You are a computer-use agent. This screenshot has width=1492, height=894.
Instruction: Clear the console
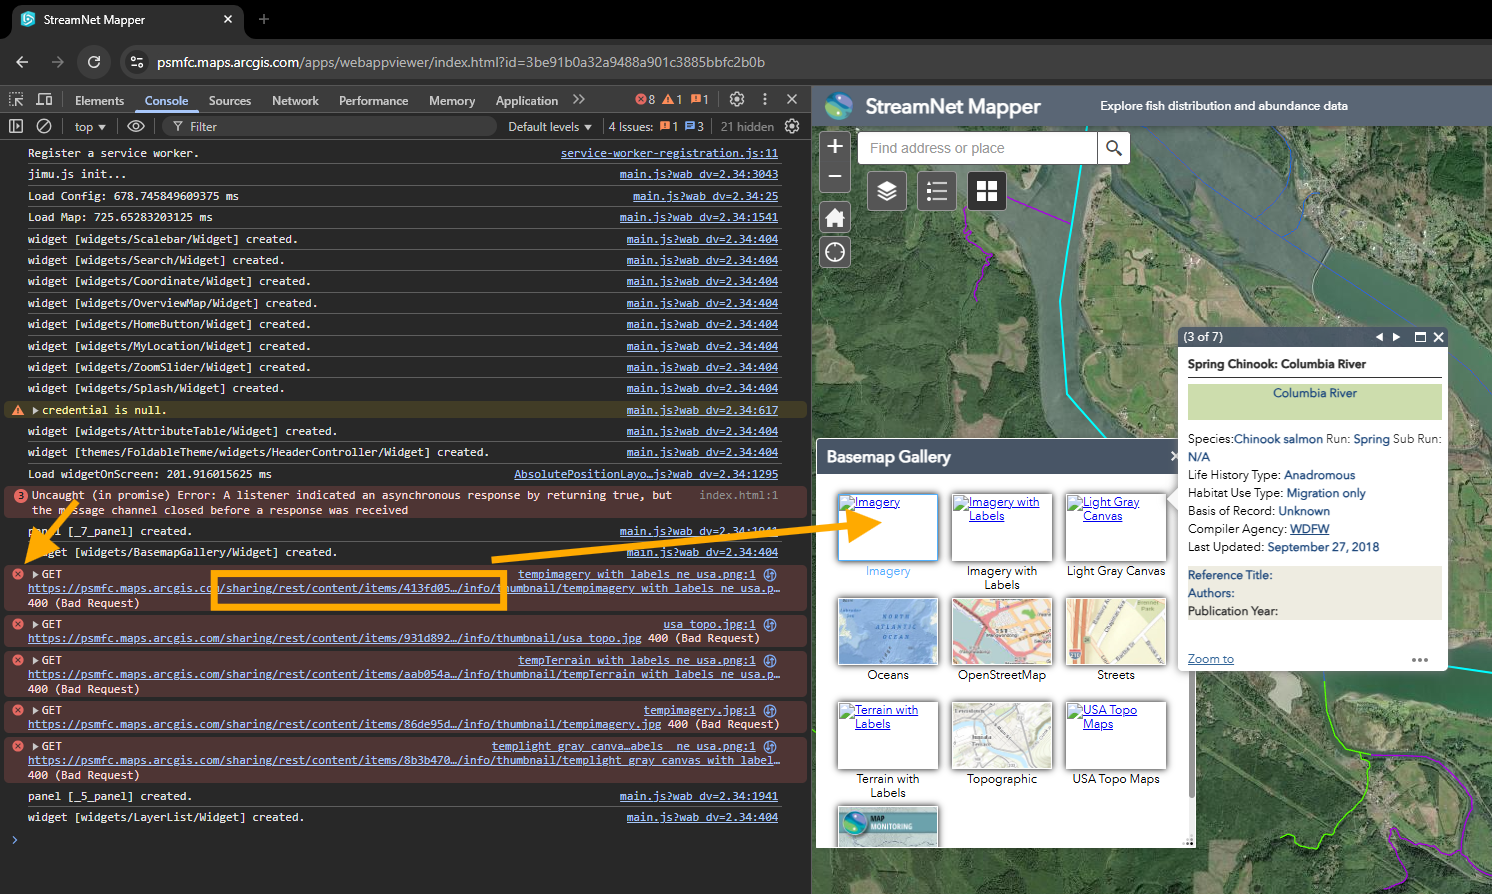pos(44,126)
